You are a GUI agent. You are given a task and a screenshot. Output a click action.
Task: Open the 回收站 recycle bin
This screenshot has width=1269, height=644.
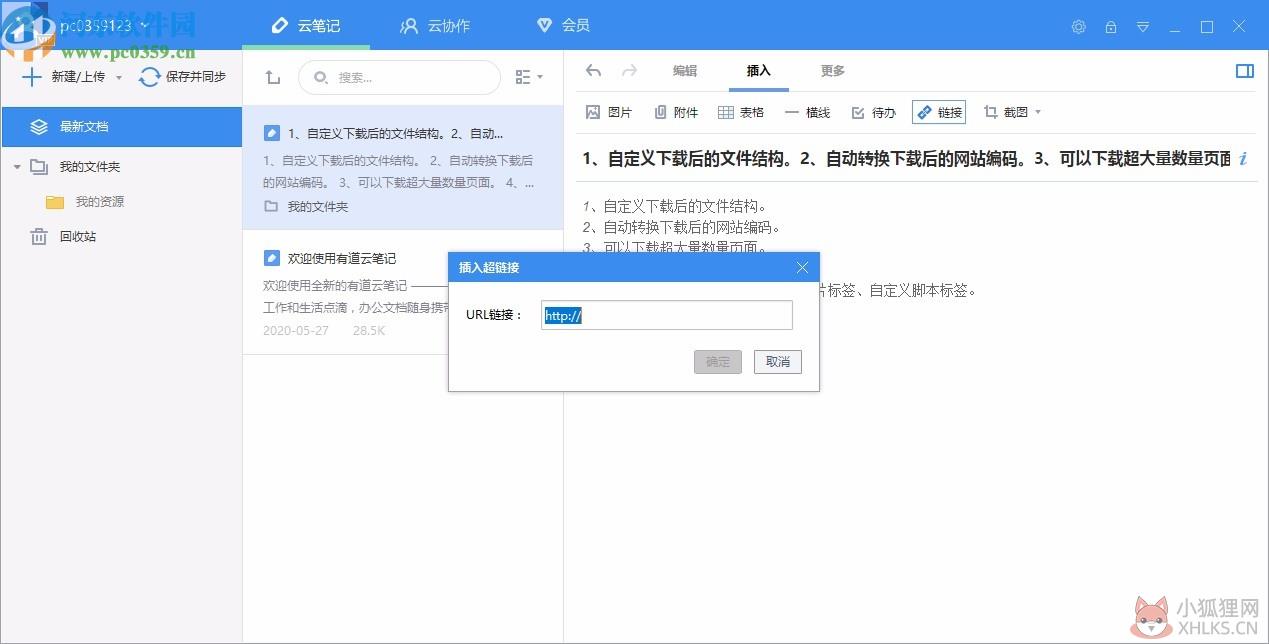click(x=77, y=237)
